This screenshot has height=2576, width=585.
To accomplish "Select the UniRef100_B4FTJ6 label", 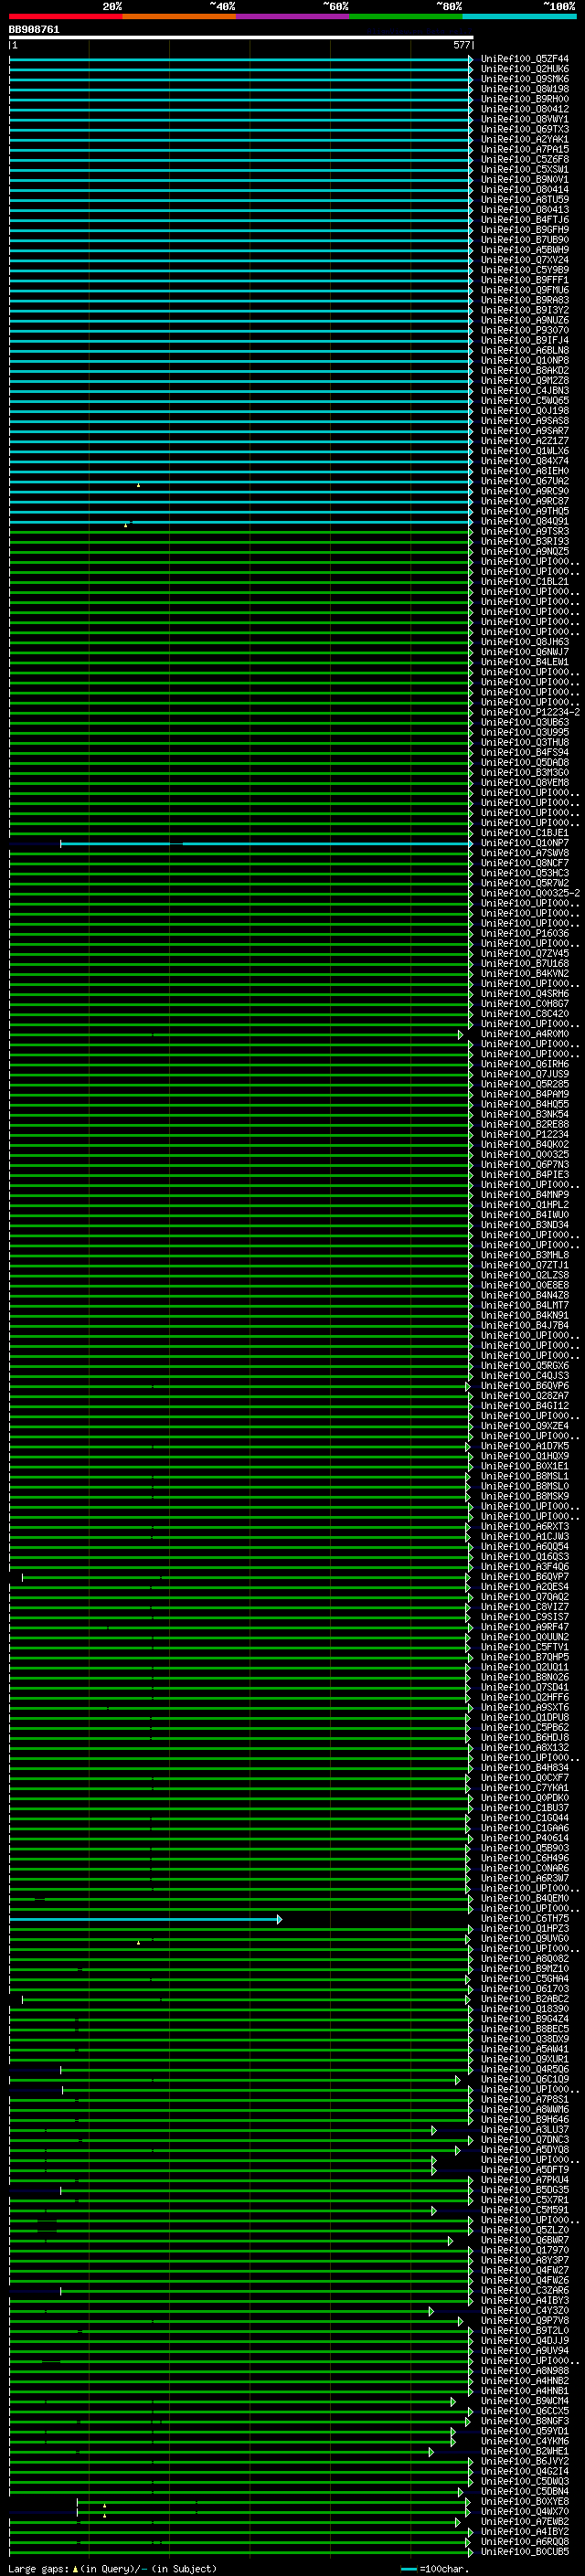I will [x=525, y=220].
